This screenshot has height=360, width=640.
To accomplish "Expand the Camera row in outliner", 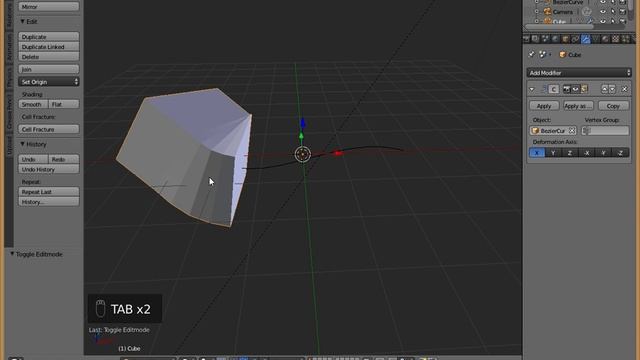I will (x=536, y=12).
